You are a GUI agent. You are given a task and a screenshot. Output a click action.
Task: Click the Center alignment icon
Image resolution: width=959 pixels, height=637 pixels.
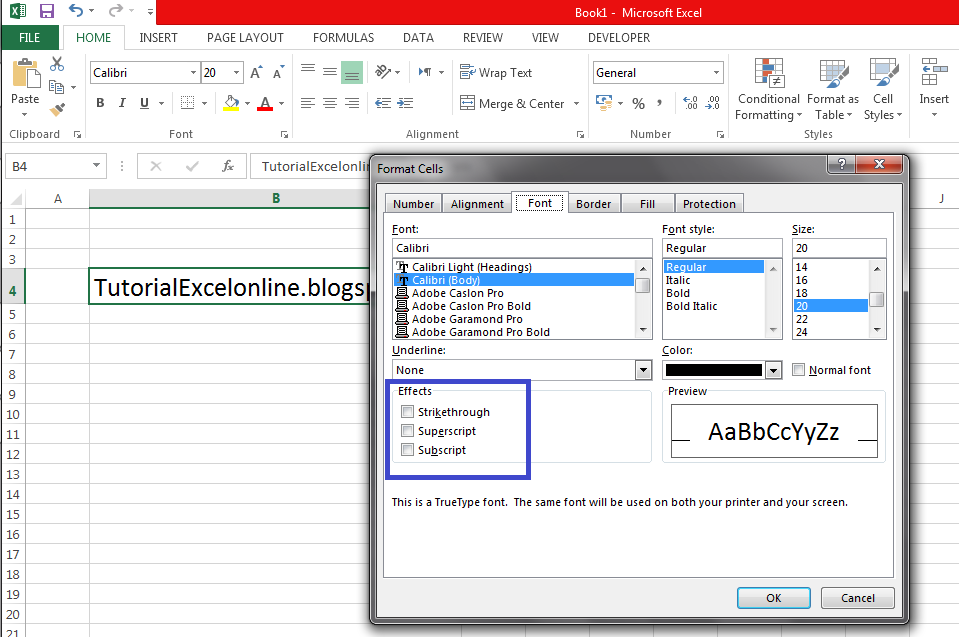pos(330,103)
